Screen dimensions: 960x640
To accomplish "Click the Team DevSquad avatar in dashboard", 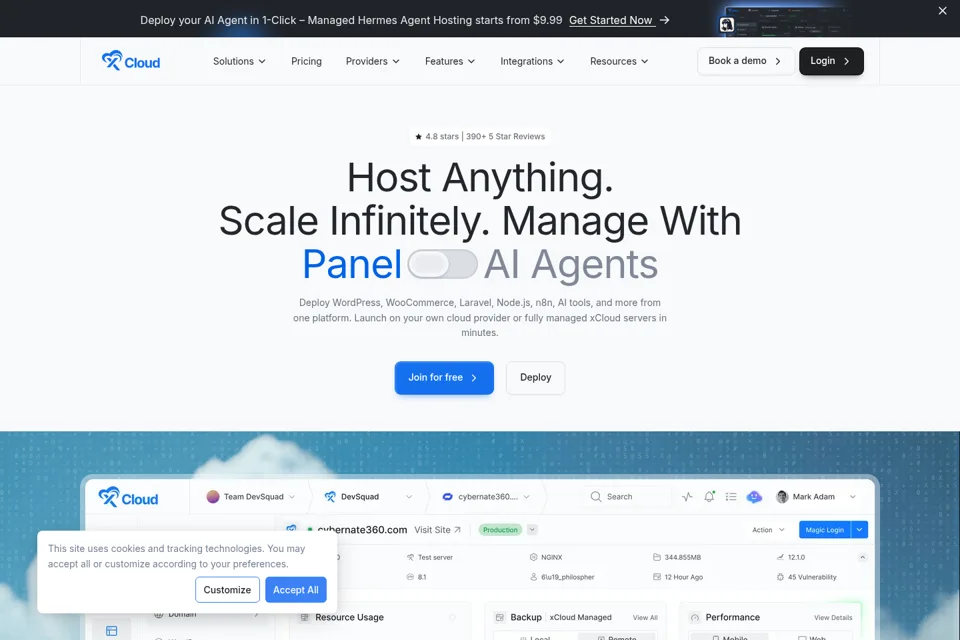I will pos(213,497).
